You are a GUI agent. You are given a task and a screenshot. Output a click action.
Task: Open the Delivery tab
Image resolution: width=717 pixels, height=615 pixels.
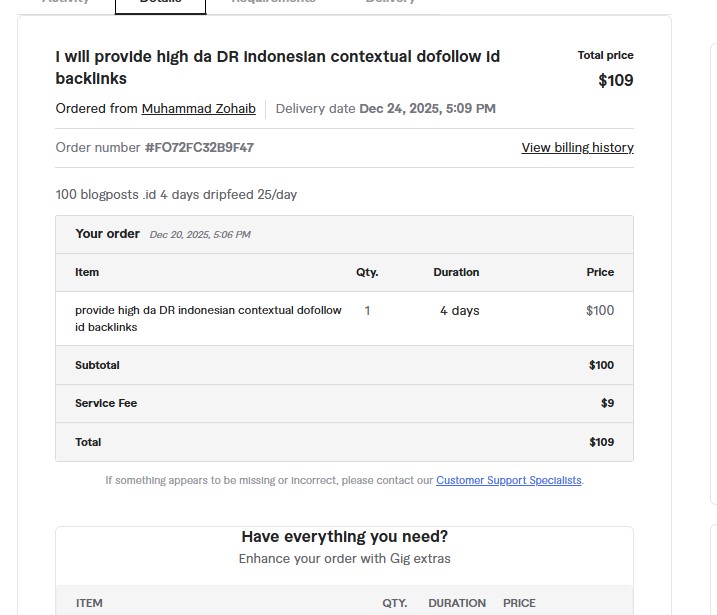pos(390,3)
